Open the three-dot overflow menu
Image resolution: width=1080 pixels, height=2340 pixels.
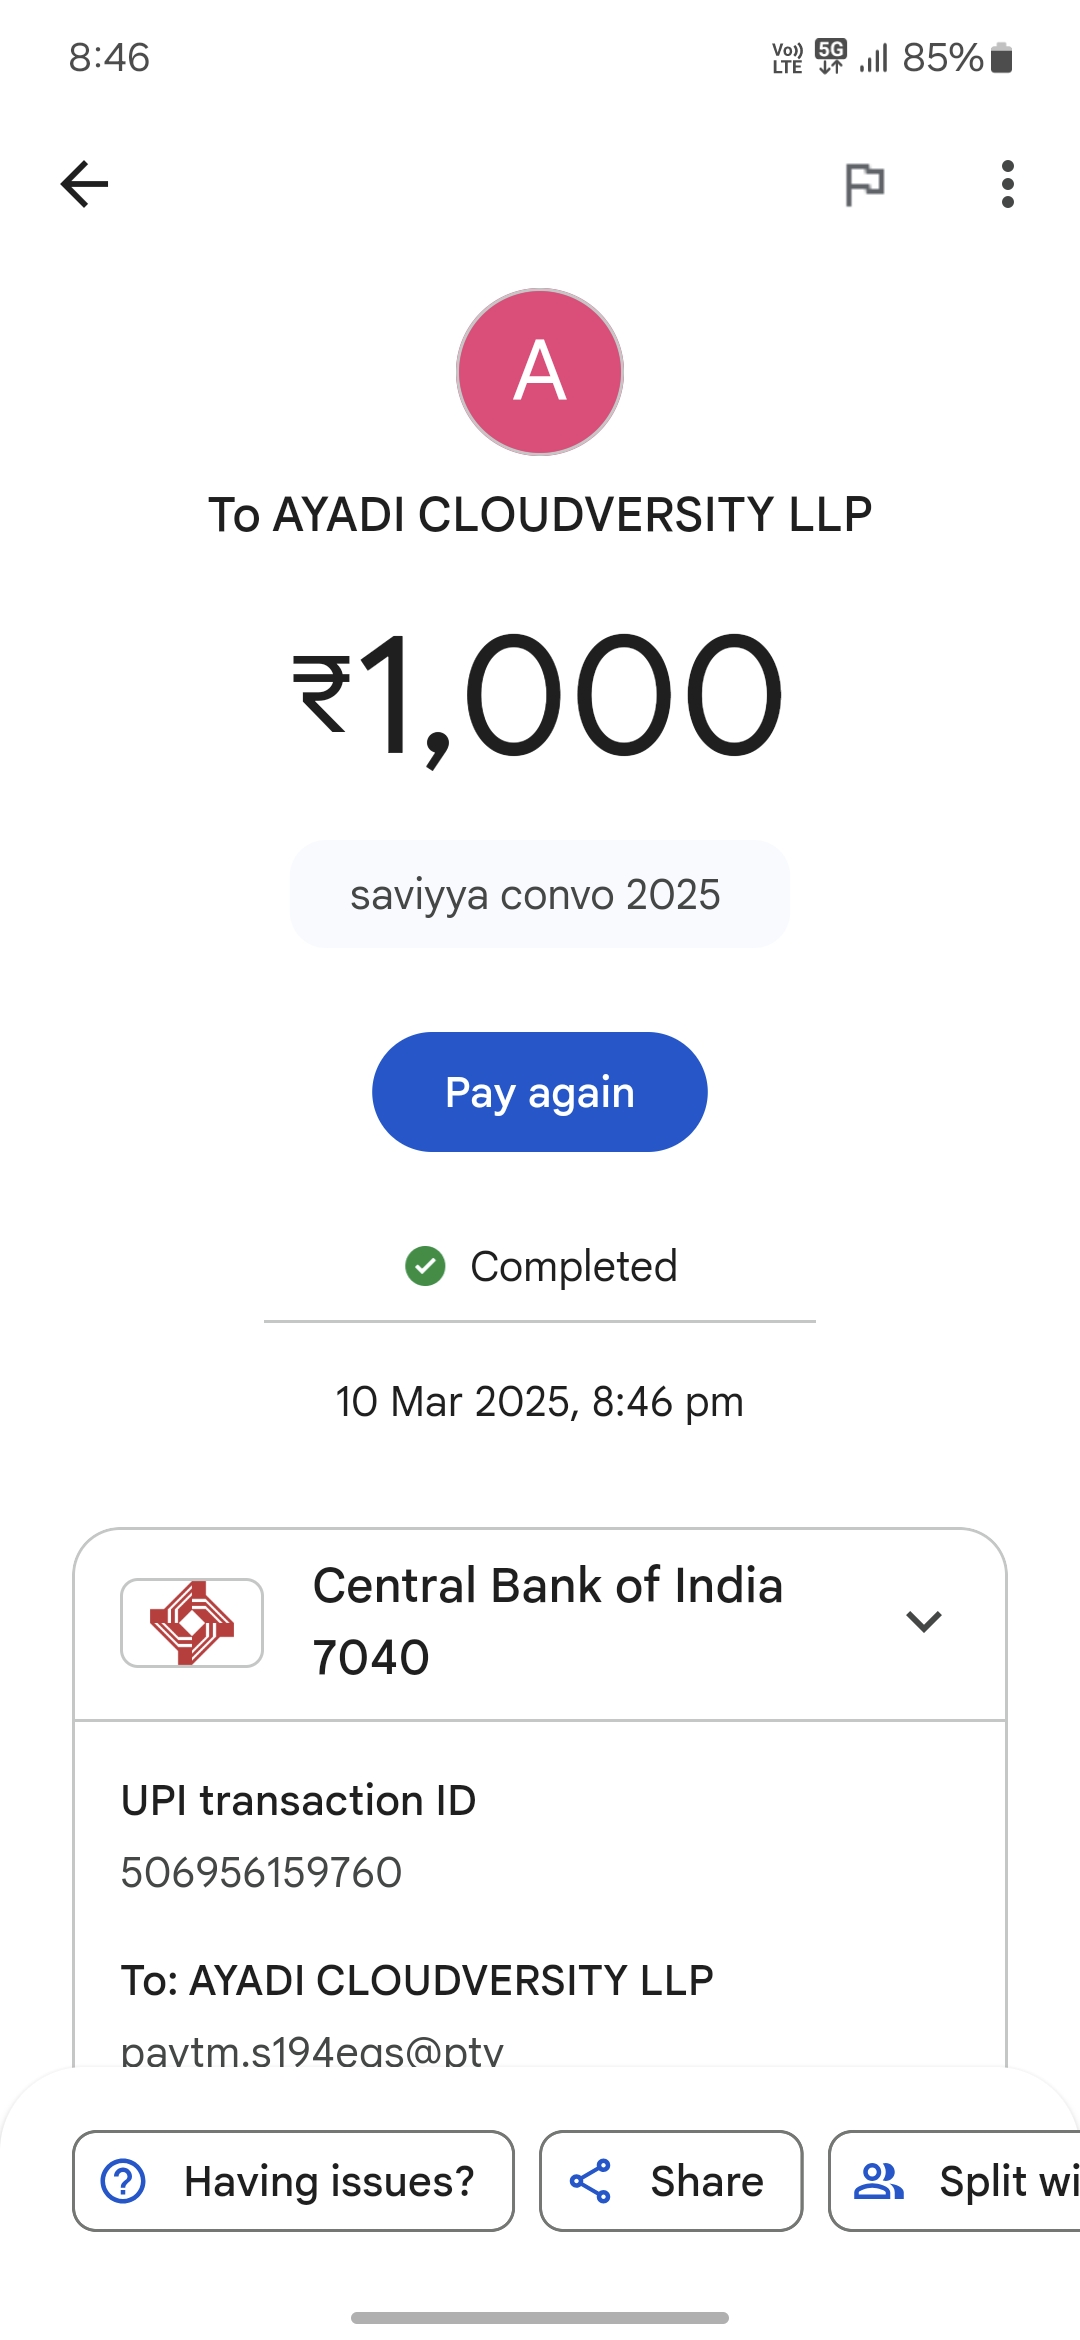point(1007,184)
